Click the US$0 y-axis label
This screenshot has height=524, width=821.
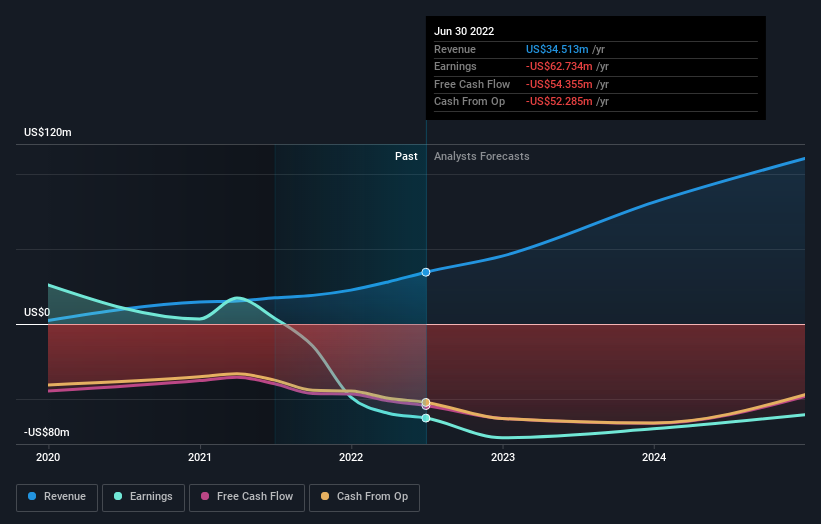point(37,313)
